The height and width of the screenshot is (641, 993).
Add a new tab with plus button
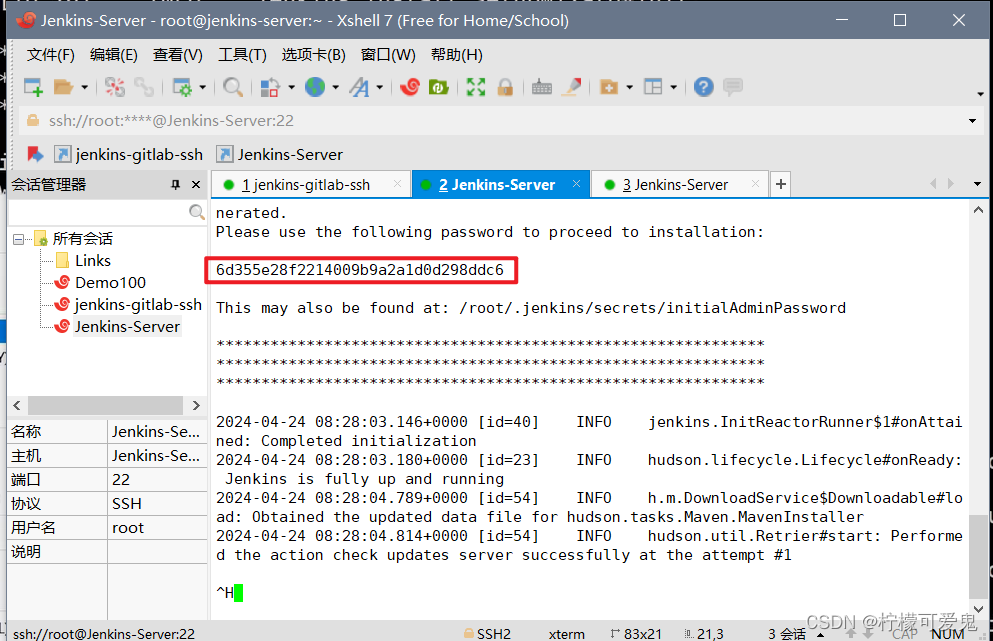[781, 184]
